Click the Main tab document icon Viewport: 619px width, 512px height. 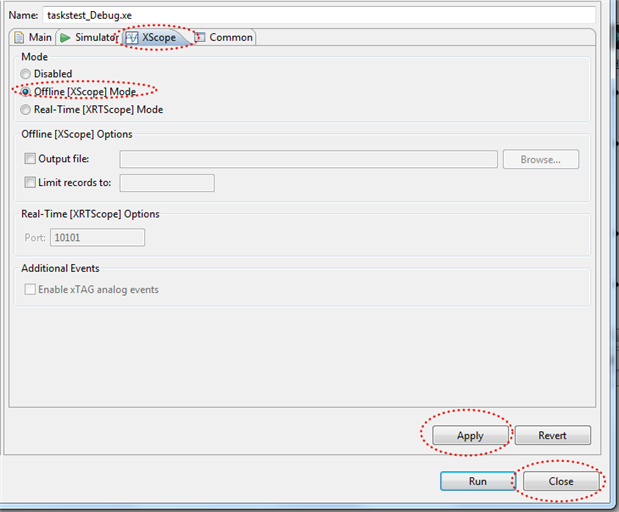pos(19,38)
